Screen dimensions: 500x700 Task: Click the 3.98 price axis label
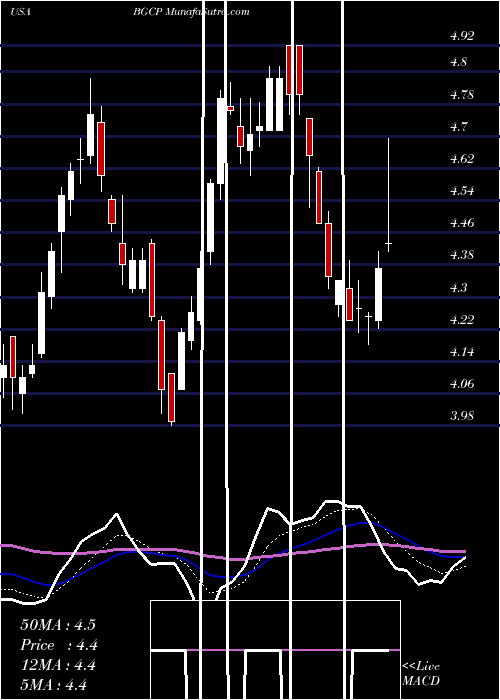tap(462, 416)
